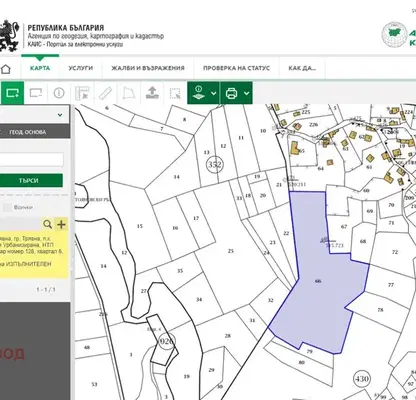Click the search text input field
Screen dimensions: 416x400
[x=31, y=160]
